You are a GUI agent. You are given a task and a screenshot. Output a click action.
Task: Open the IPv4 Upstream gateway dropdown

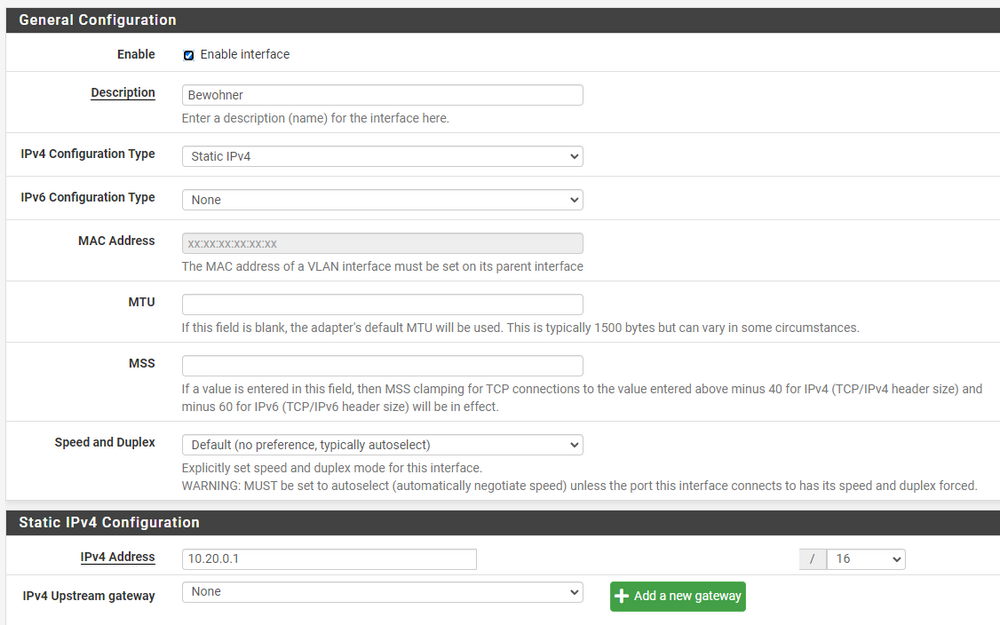point(382,592)
